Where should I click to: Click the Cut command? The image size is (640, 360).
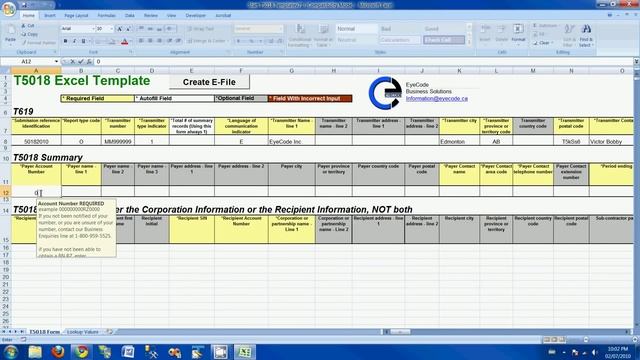pos(28,26)
